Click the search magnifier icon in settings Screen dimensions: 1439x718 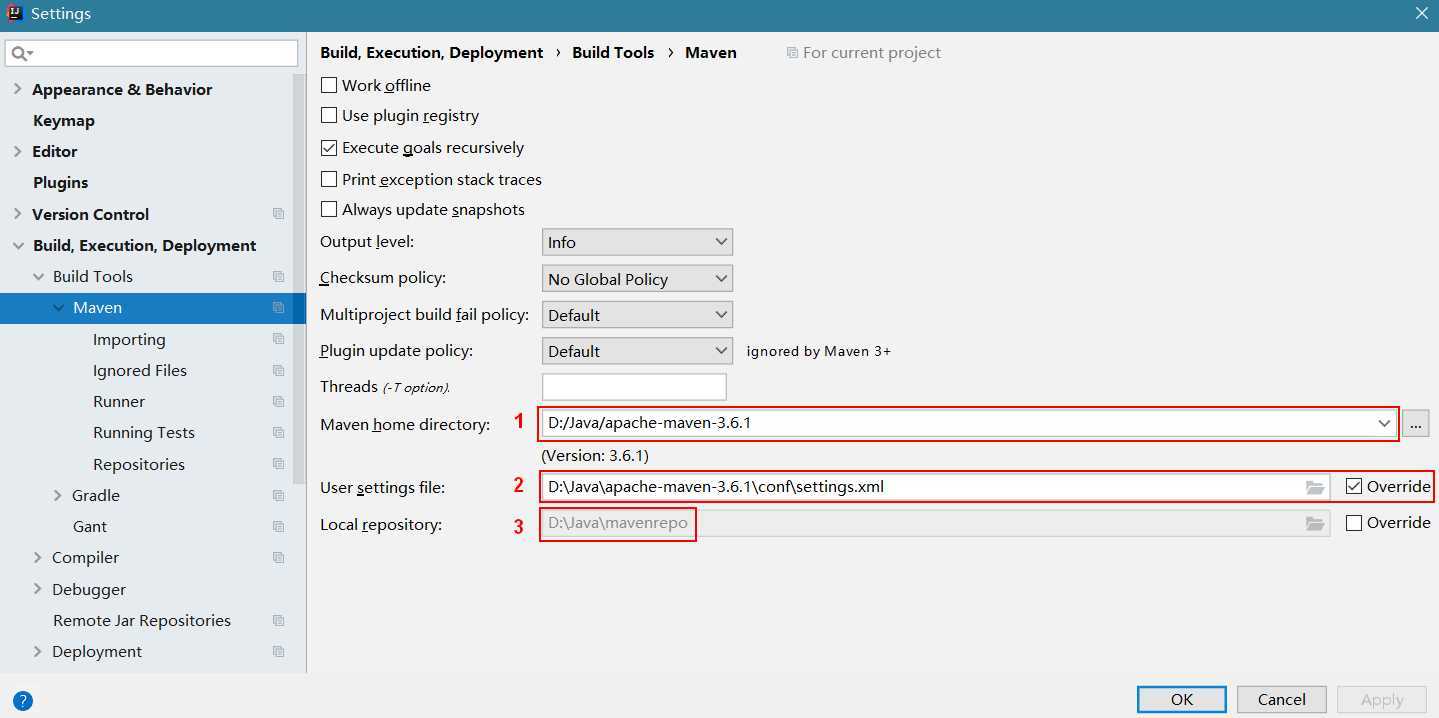click(x=22, y=53)
